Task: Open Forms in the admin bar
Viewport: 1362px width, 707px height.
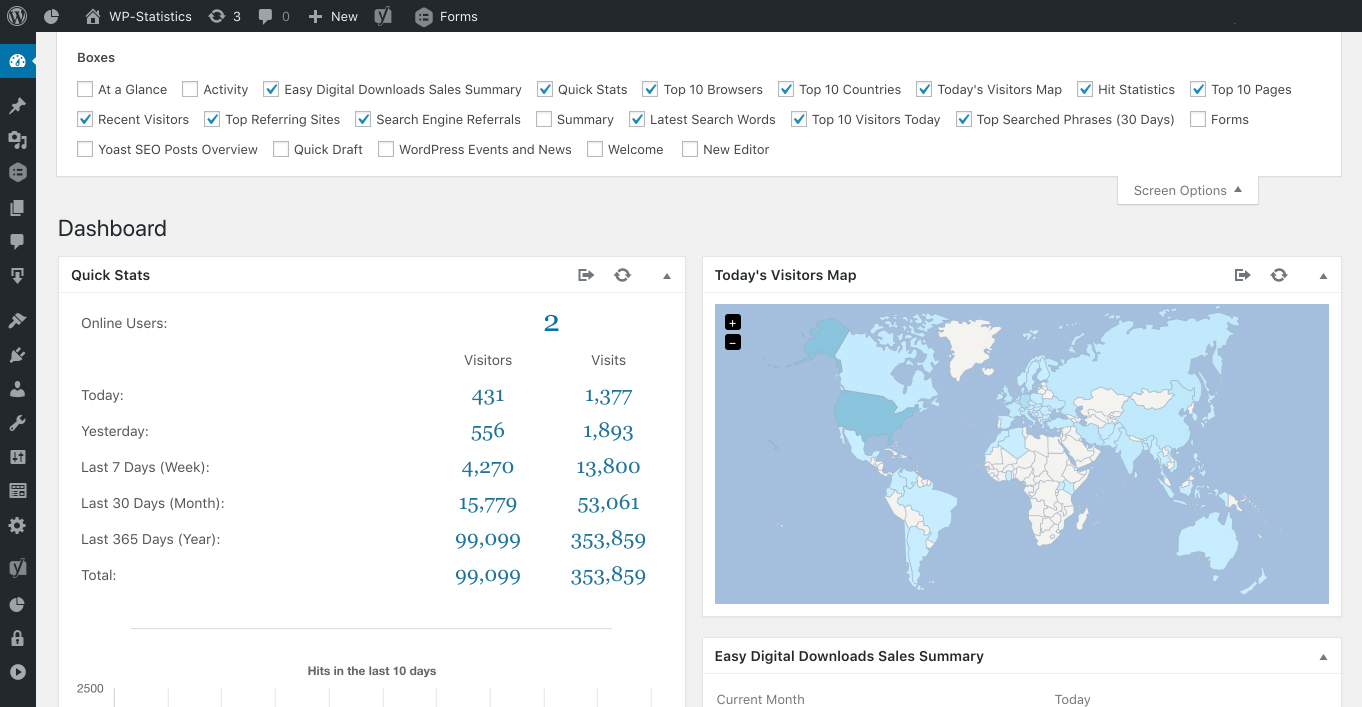Action: pos(446,16)
